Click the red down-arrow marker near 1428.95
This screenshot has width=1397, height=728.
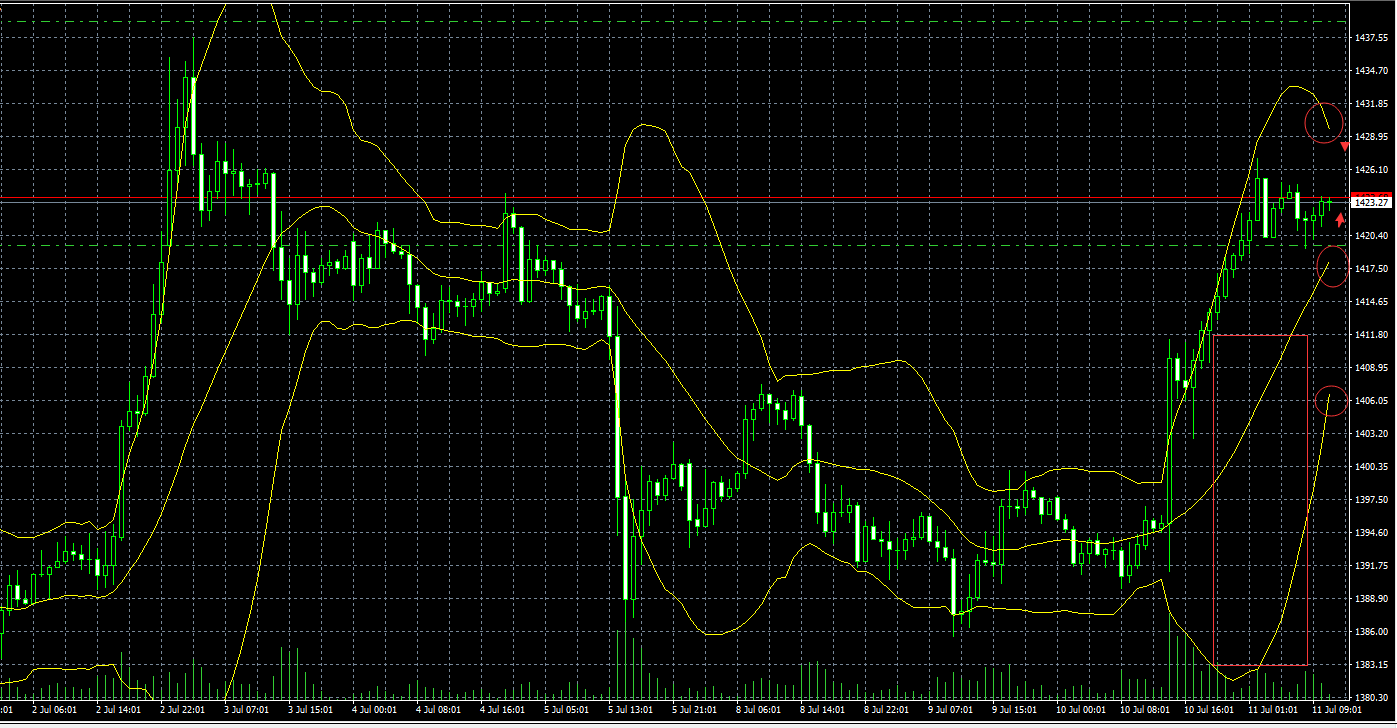[1345, 147]
